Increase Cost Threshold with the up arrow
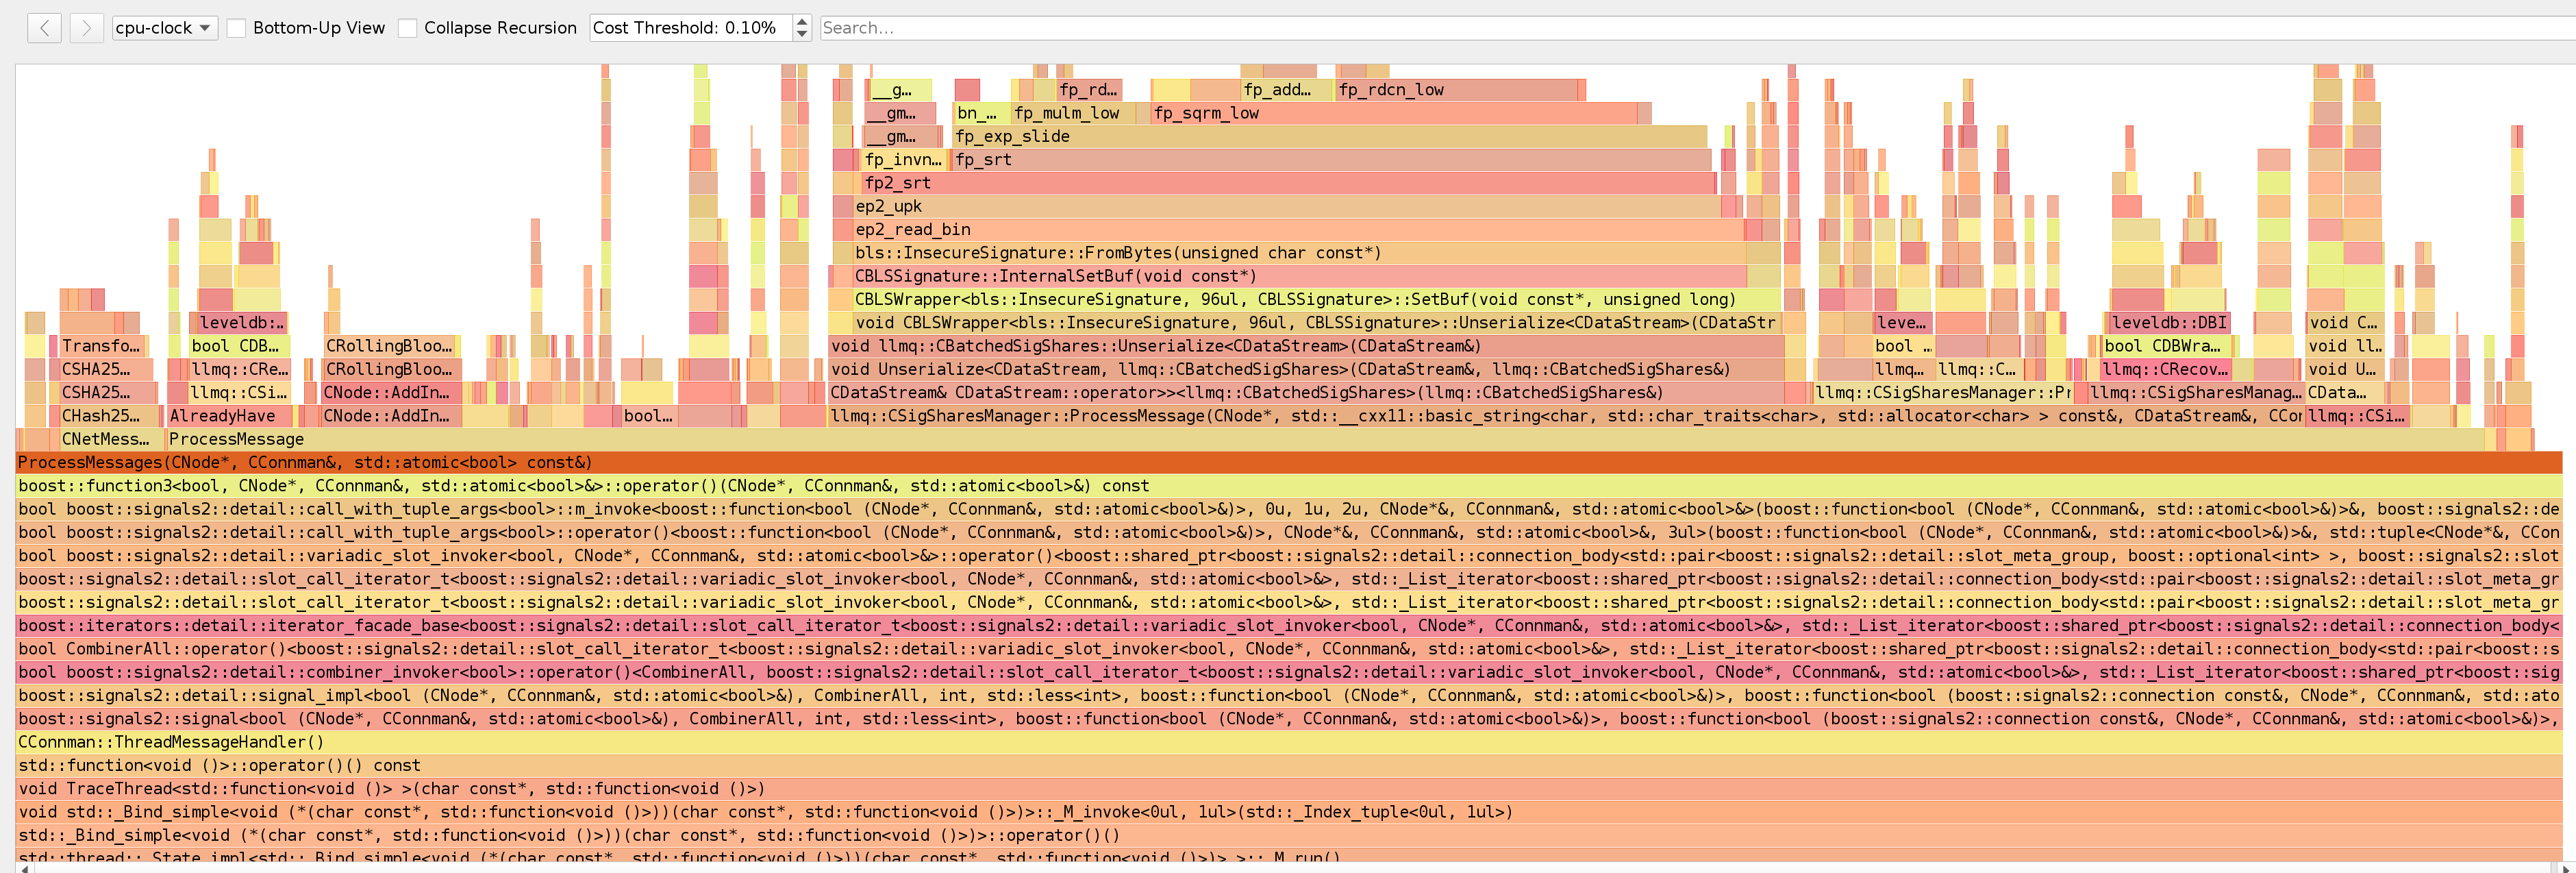 coord(801,21)
